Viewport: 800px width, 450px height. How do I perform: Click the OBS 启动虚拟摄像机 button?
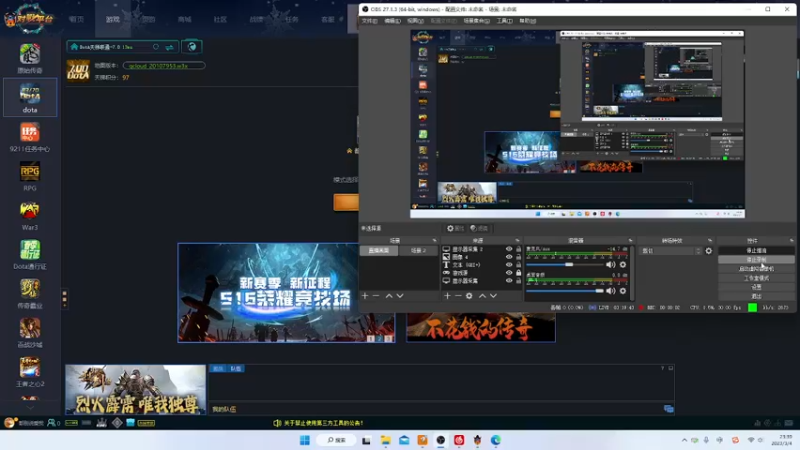click(756, 269)
